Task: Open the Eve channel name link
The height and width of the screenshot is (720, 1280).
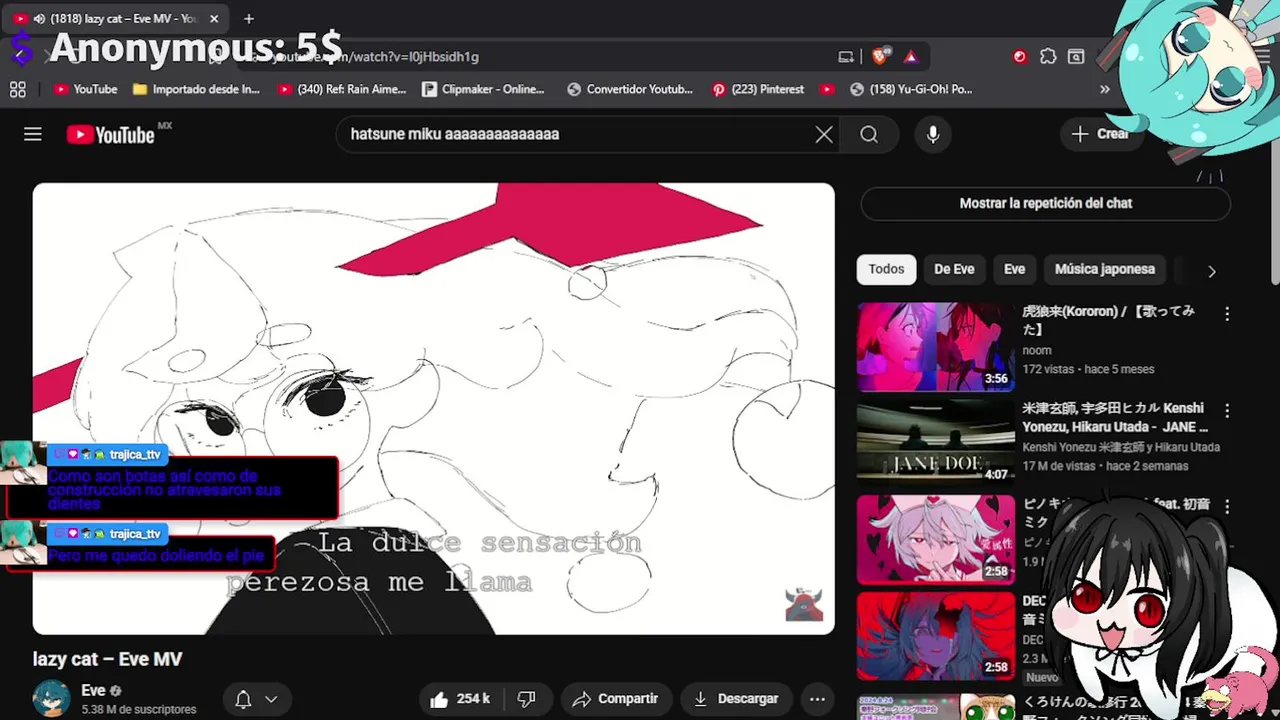Action: 93,691
